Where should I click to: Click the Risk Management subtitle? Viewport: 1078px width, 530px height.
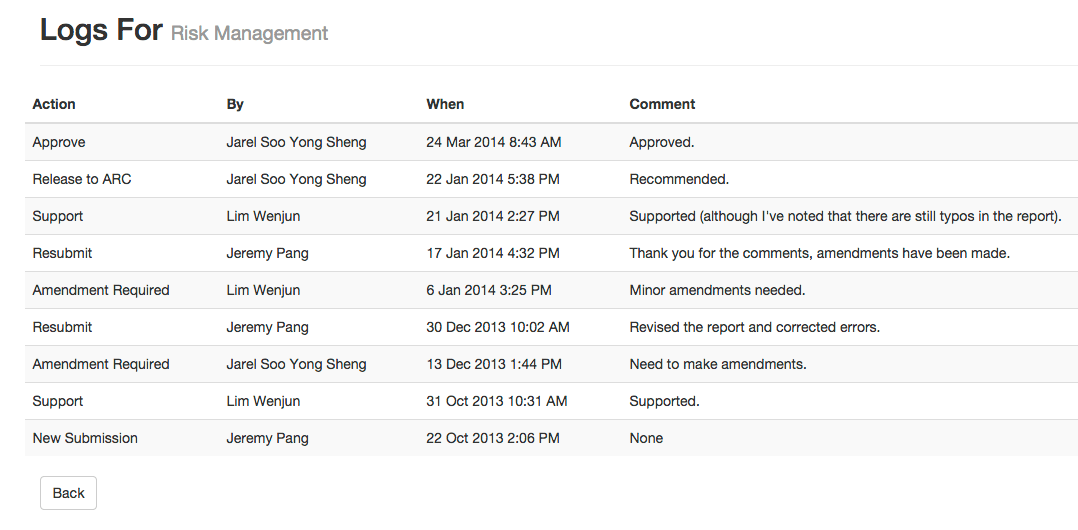click(x=250, y=33)
